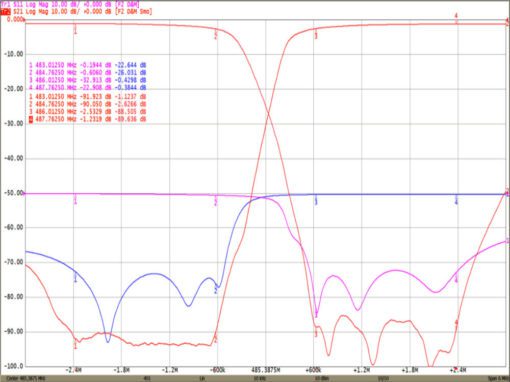
Task: Click magenta marker row 1 483.01250 MHz
Action: (x=88, y=65)
